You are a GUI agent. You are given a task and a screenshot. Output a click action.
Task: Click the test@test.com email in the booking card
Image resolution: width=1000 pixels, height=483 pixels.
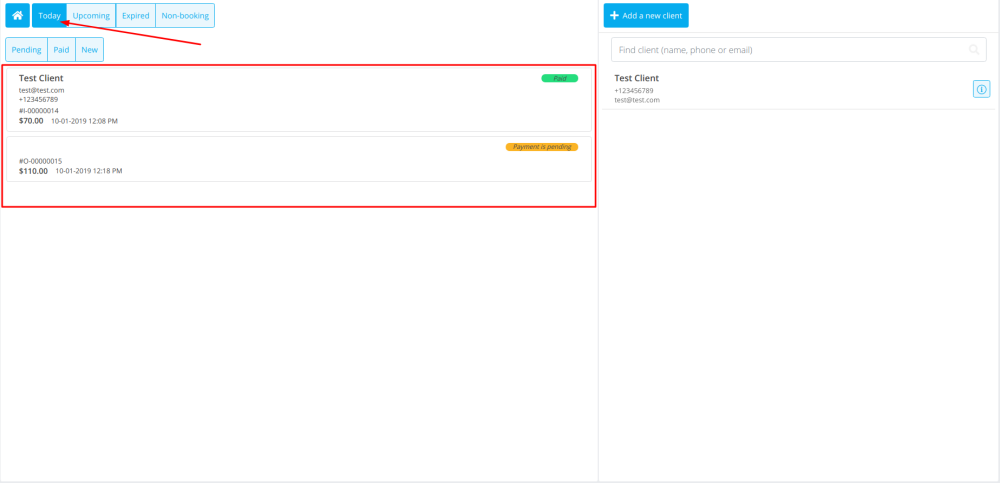(x=41, y=90)
